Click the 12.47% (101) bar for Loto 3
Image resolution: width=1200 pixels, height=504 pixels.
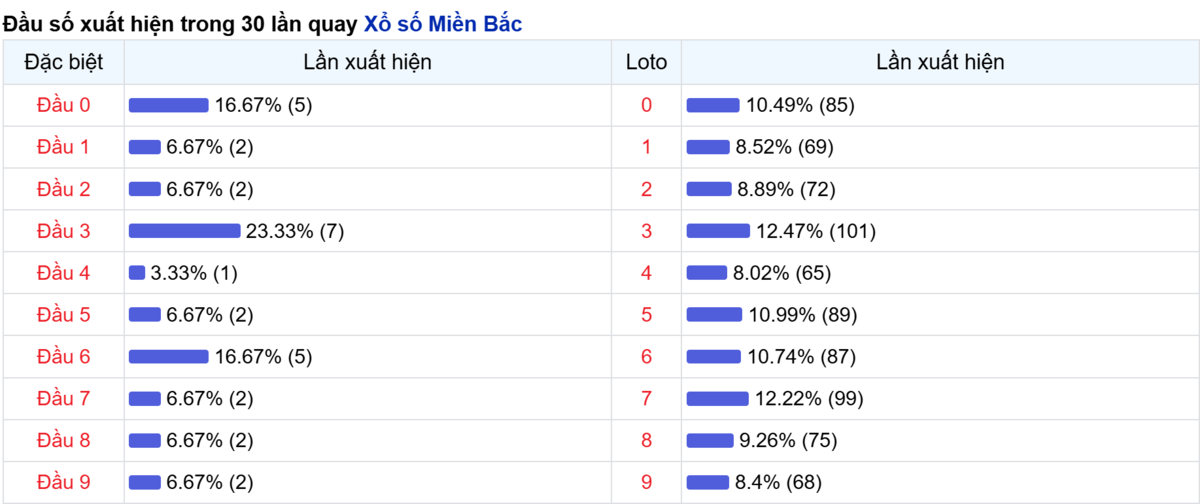(x=718, y=231)
